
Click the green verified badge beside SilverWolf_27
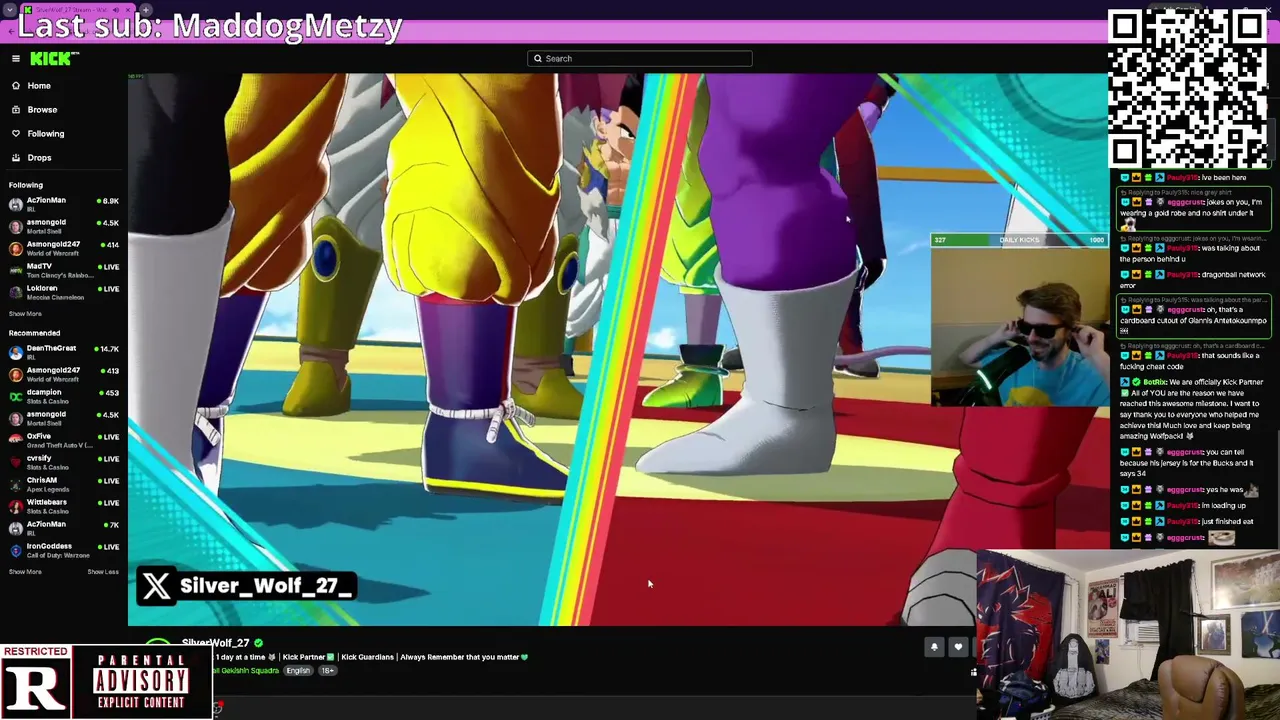point(259,643)
